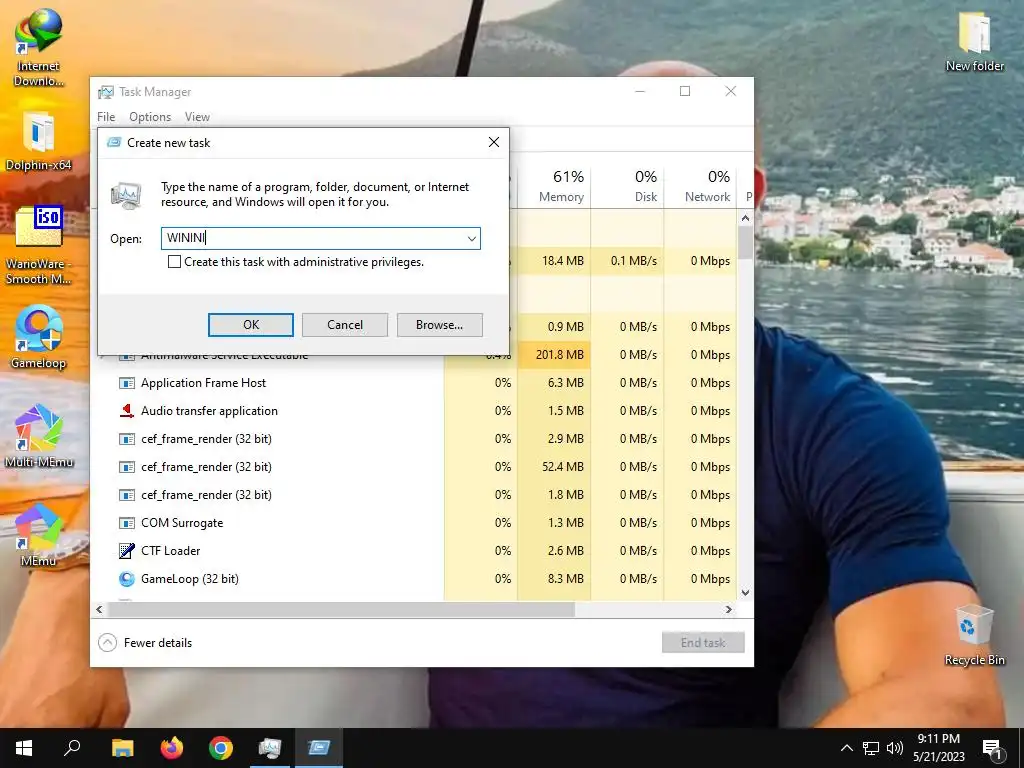The image size is (1024, 768).
Task: Click the Create new task taskbar icon
Action: tap(319, 748)
